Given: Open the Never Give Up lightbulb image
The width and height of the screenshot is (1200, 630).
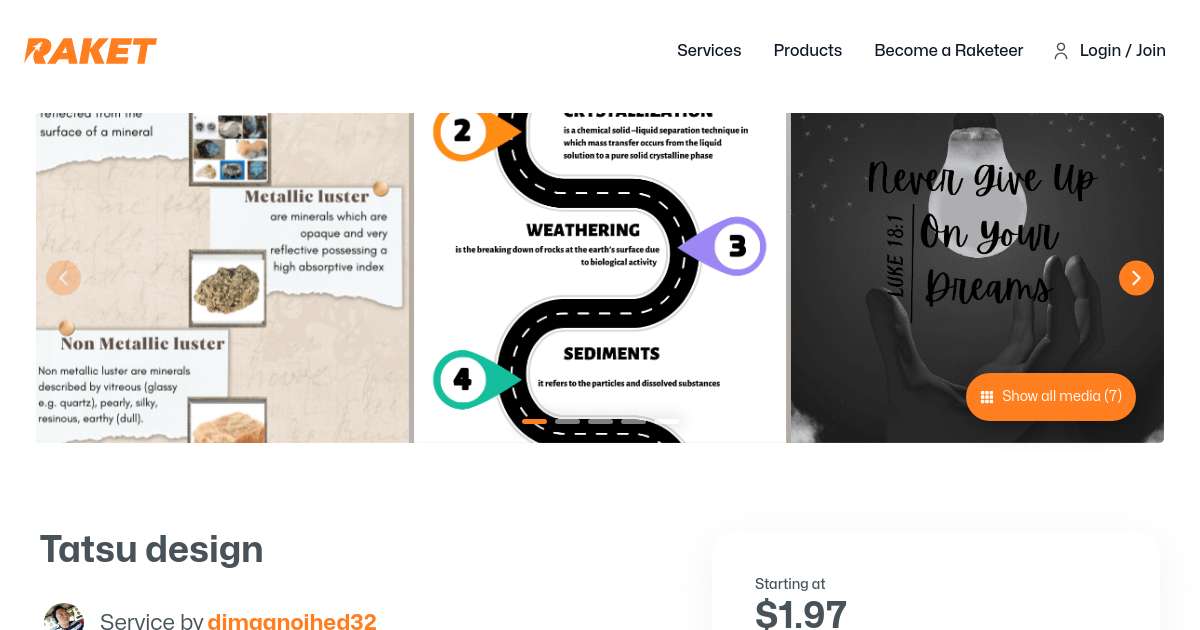Looking at the screenshot, I should (x=977, y=278).
